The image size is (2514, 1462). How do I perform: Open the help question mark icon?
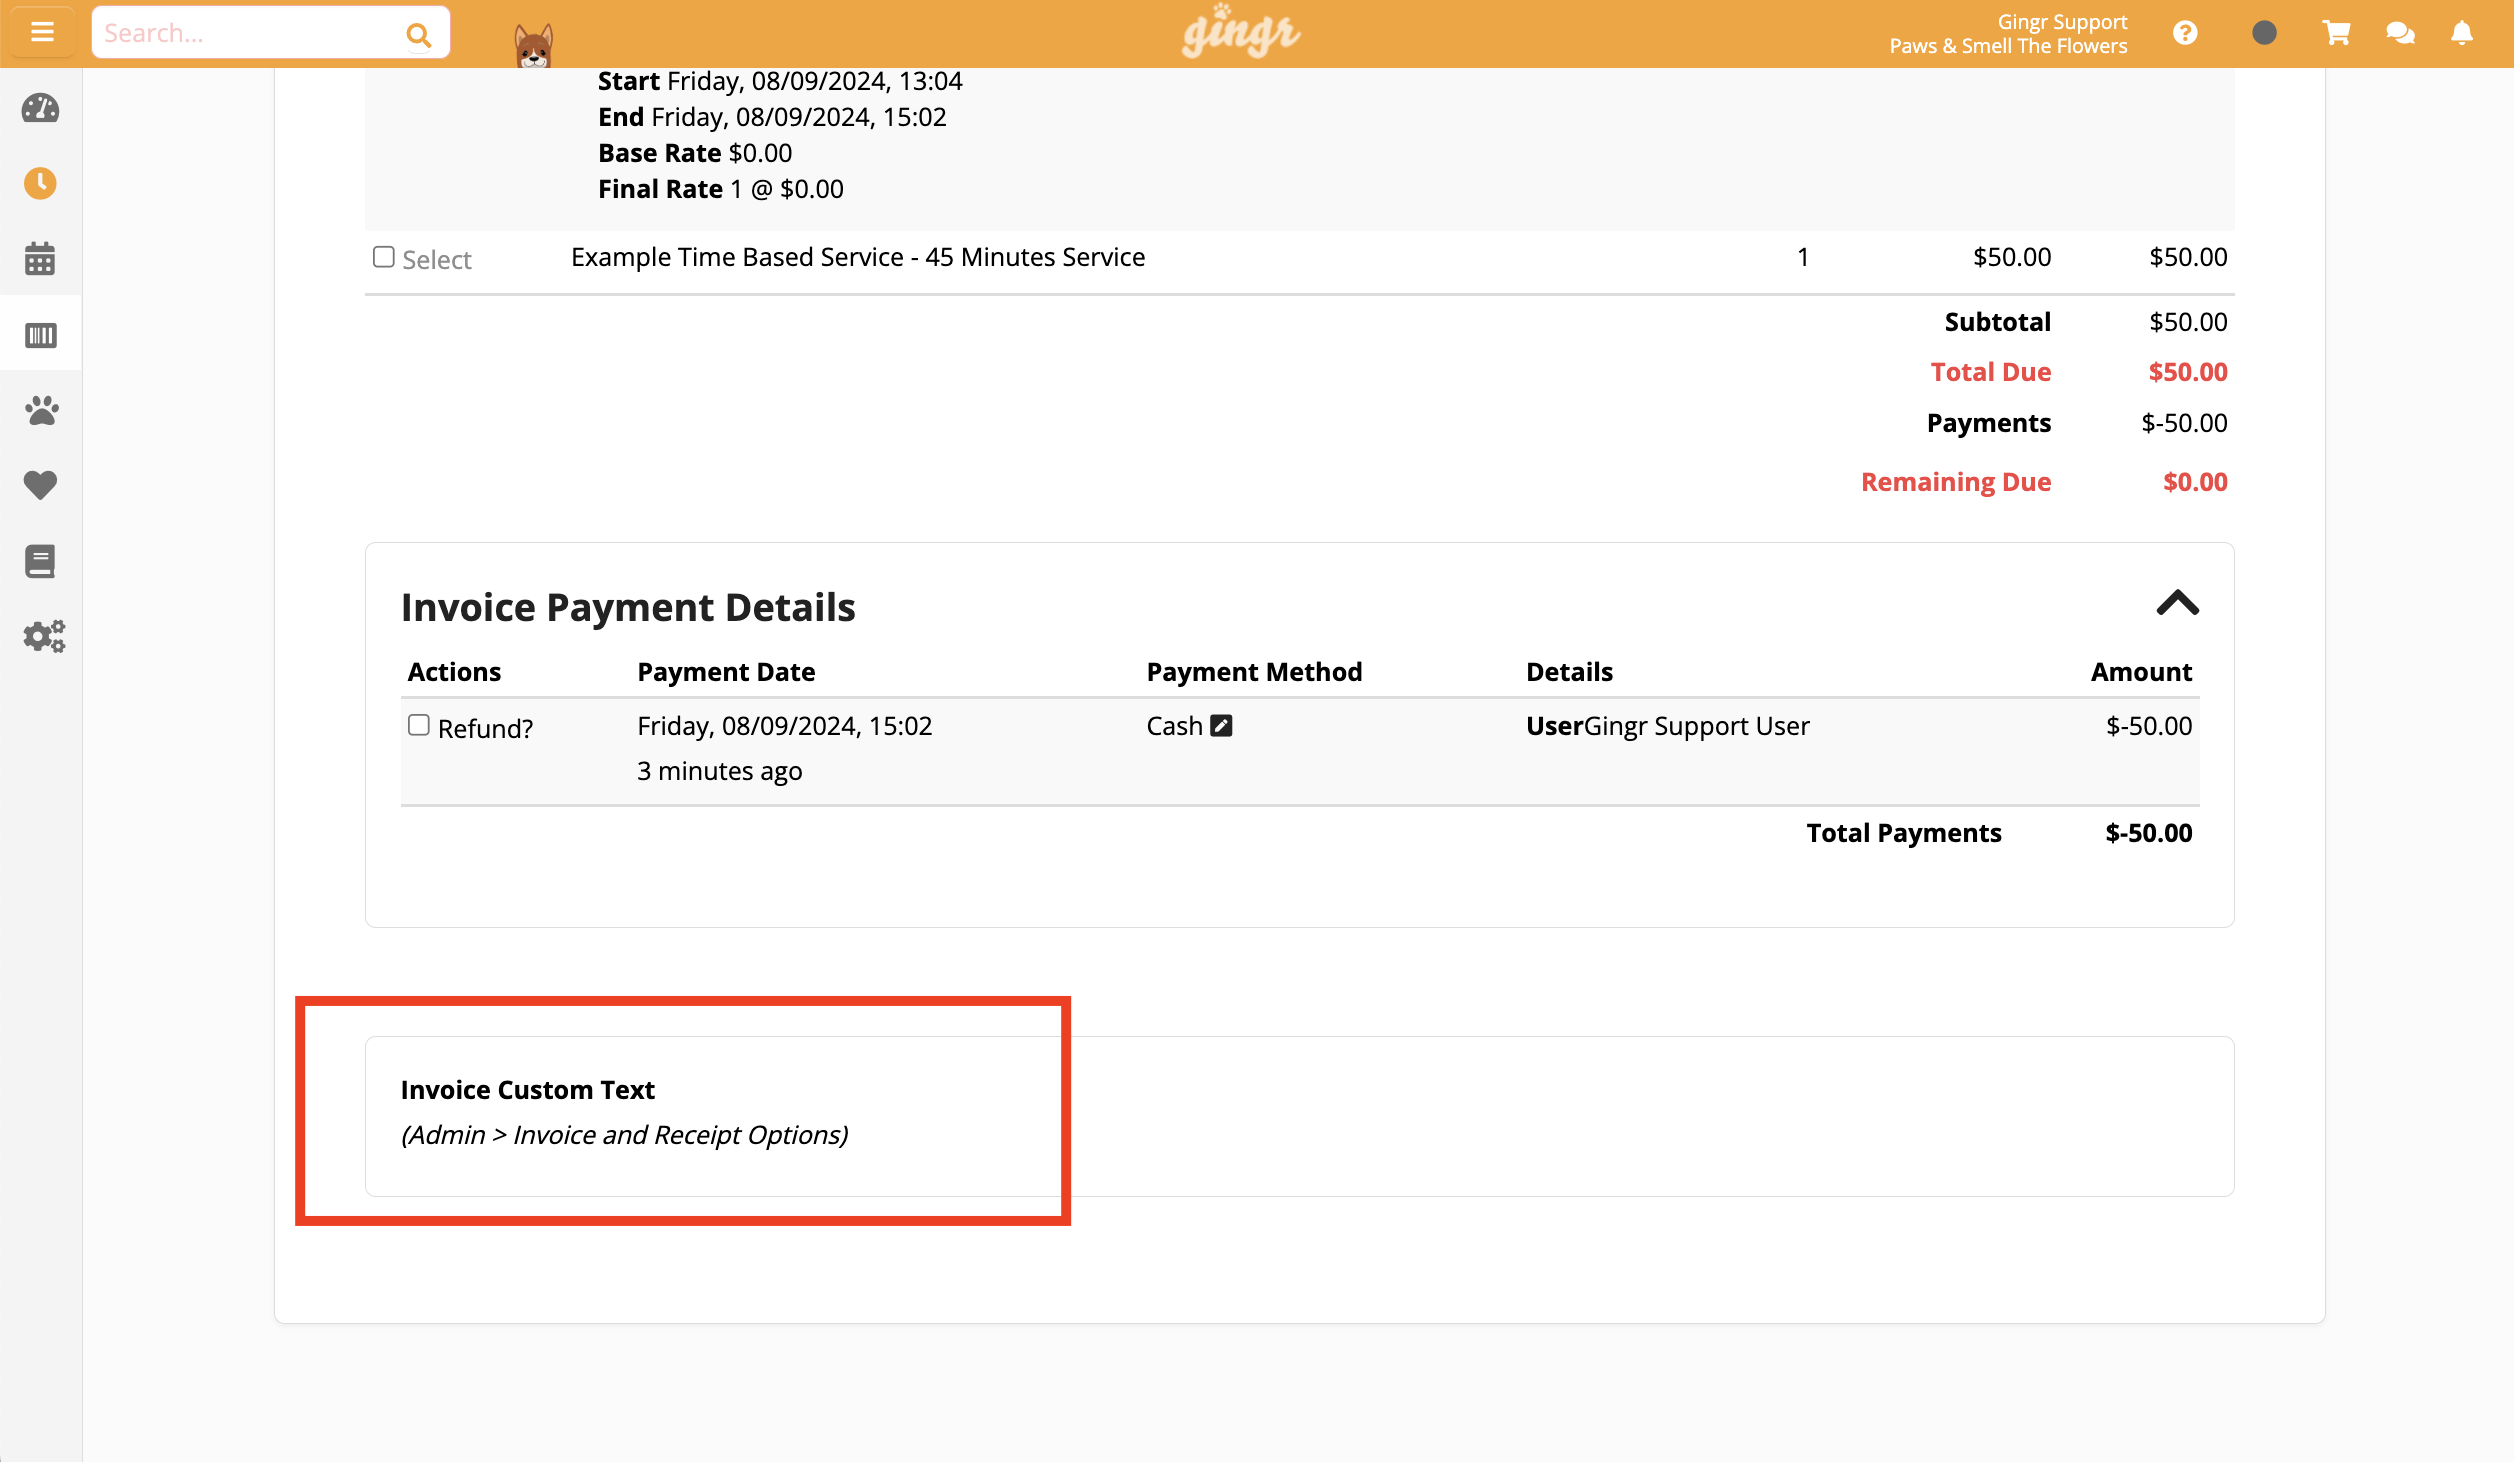click(x=2185, y=34)
